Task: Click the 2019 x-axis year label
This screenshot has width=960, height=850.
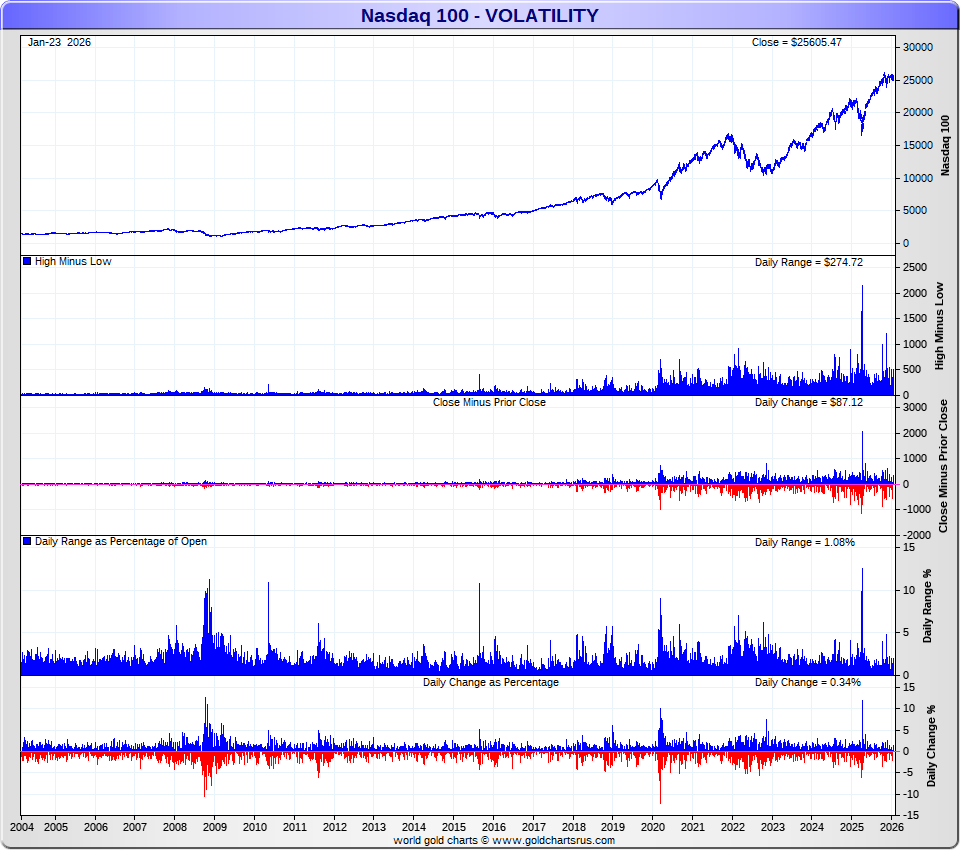Action: [x=612, y=827]
